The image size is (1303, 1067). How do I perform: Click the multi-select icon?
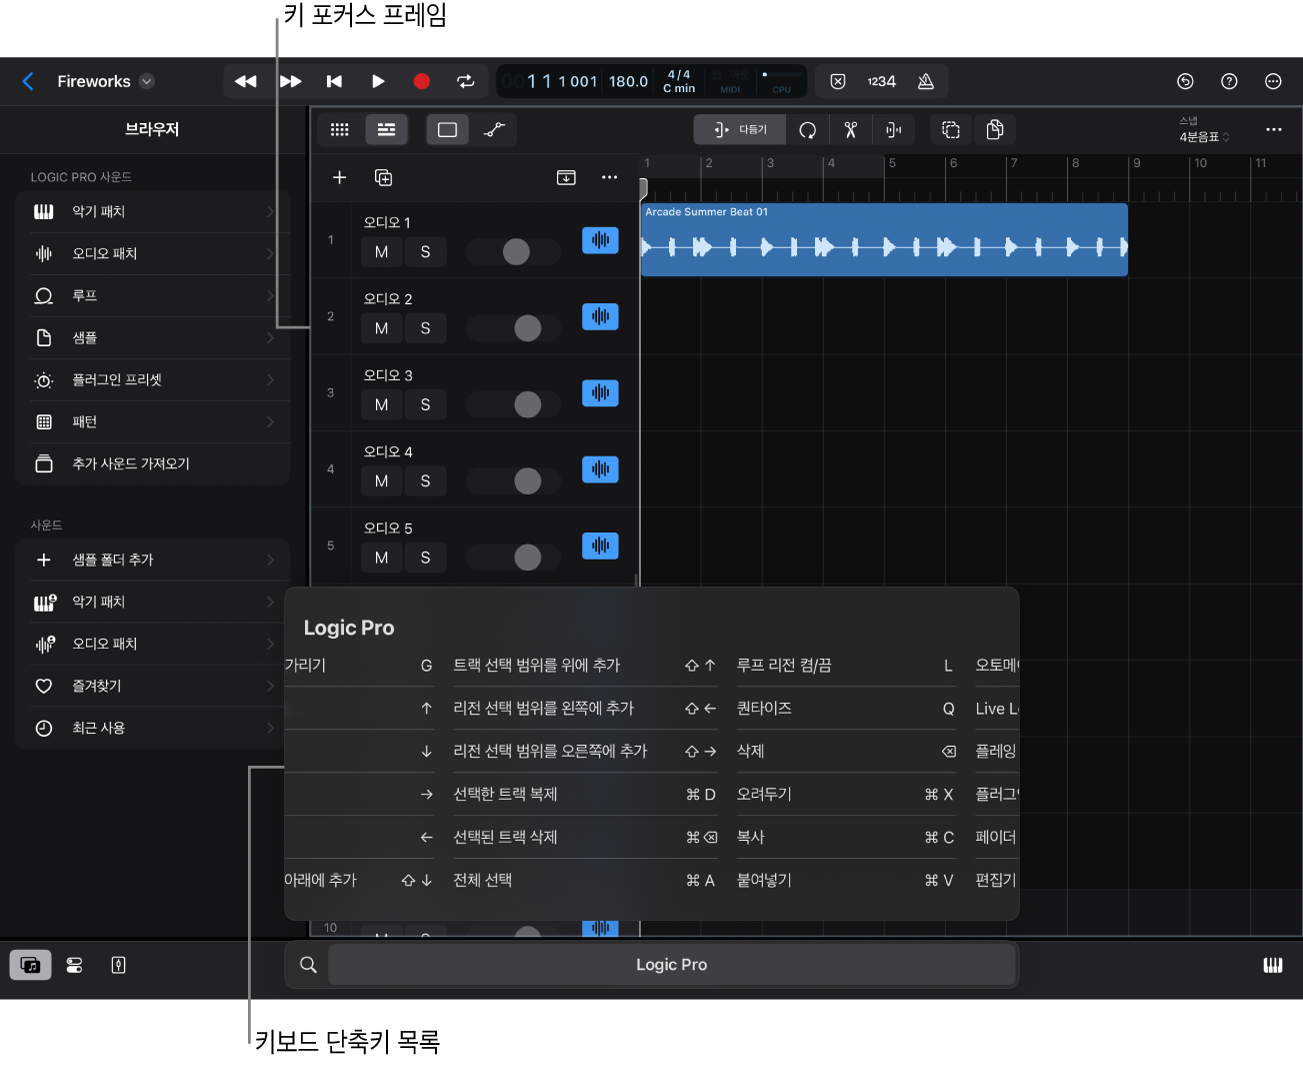951,130
